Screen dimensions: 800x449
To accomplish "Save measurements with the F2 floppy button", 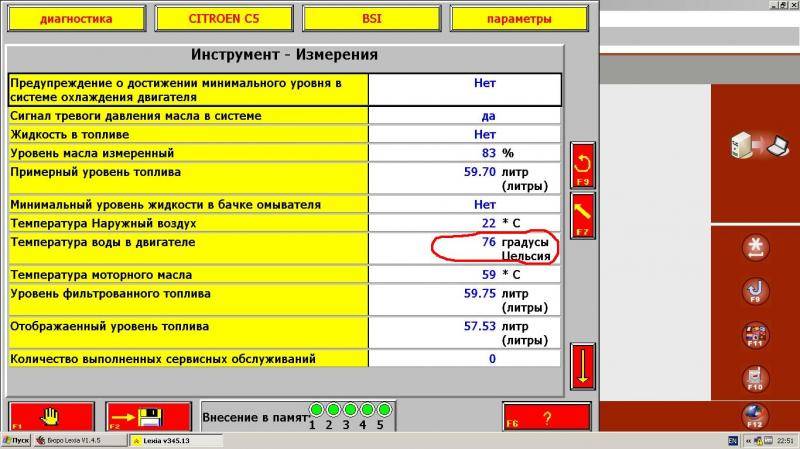I will (147, 416).
